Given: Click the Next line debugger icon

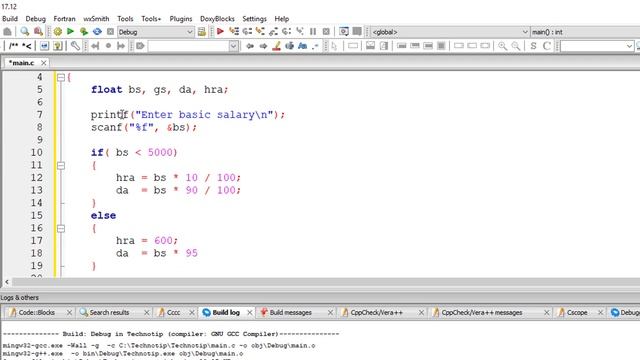Looking at the screenshot, I should [247, 31].
